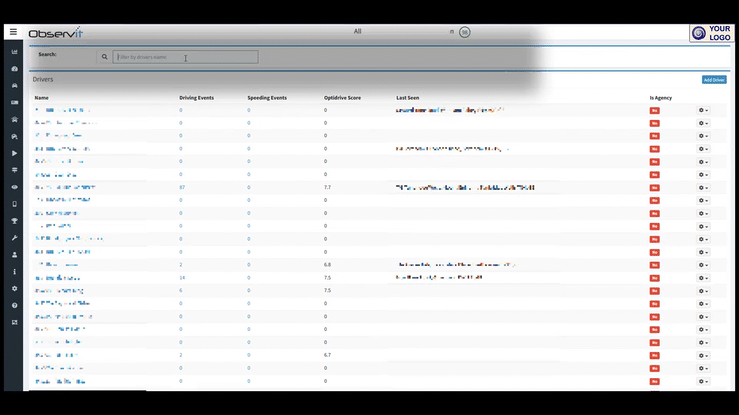Open the eye monitoring sidebar icon
Screen dimensions: 739x415
point(15,187)
